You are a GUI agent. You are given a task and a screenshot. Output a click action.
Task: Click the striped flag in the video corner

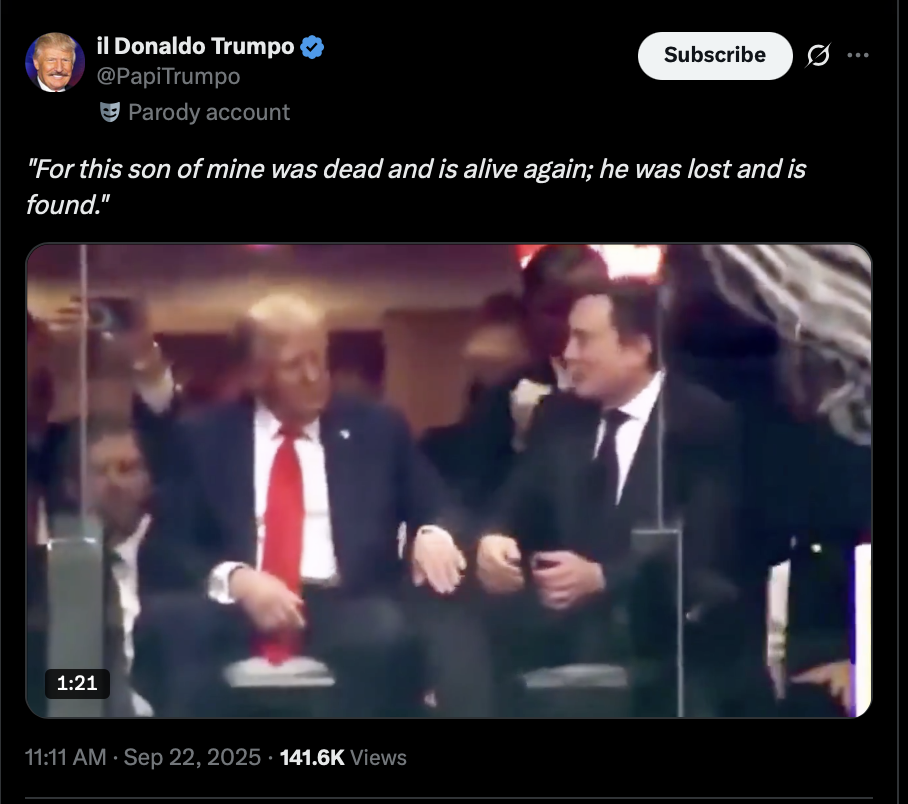[x=799, y=330]
